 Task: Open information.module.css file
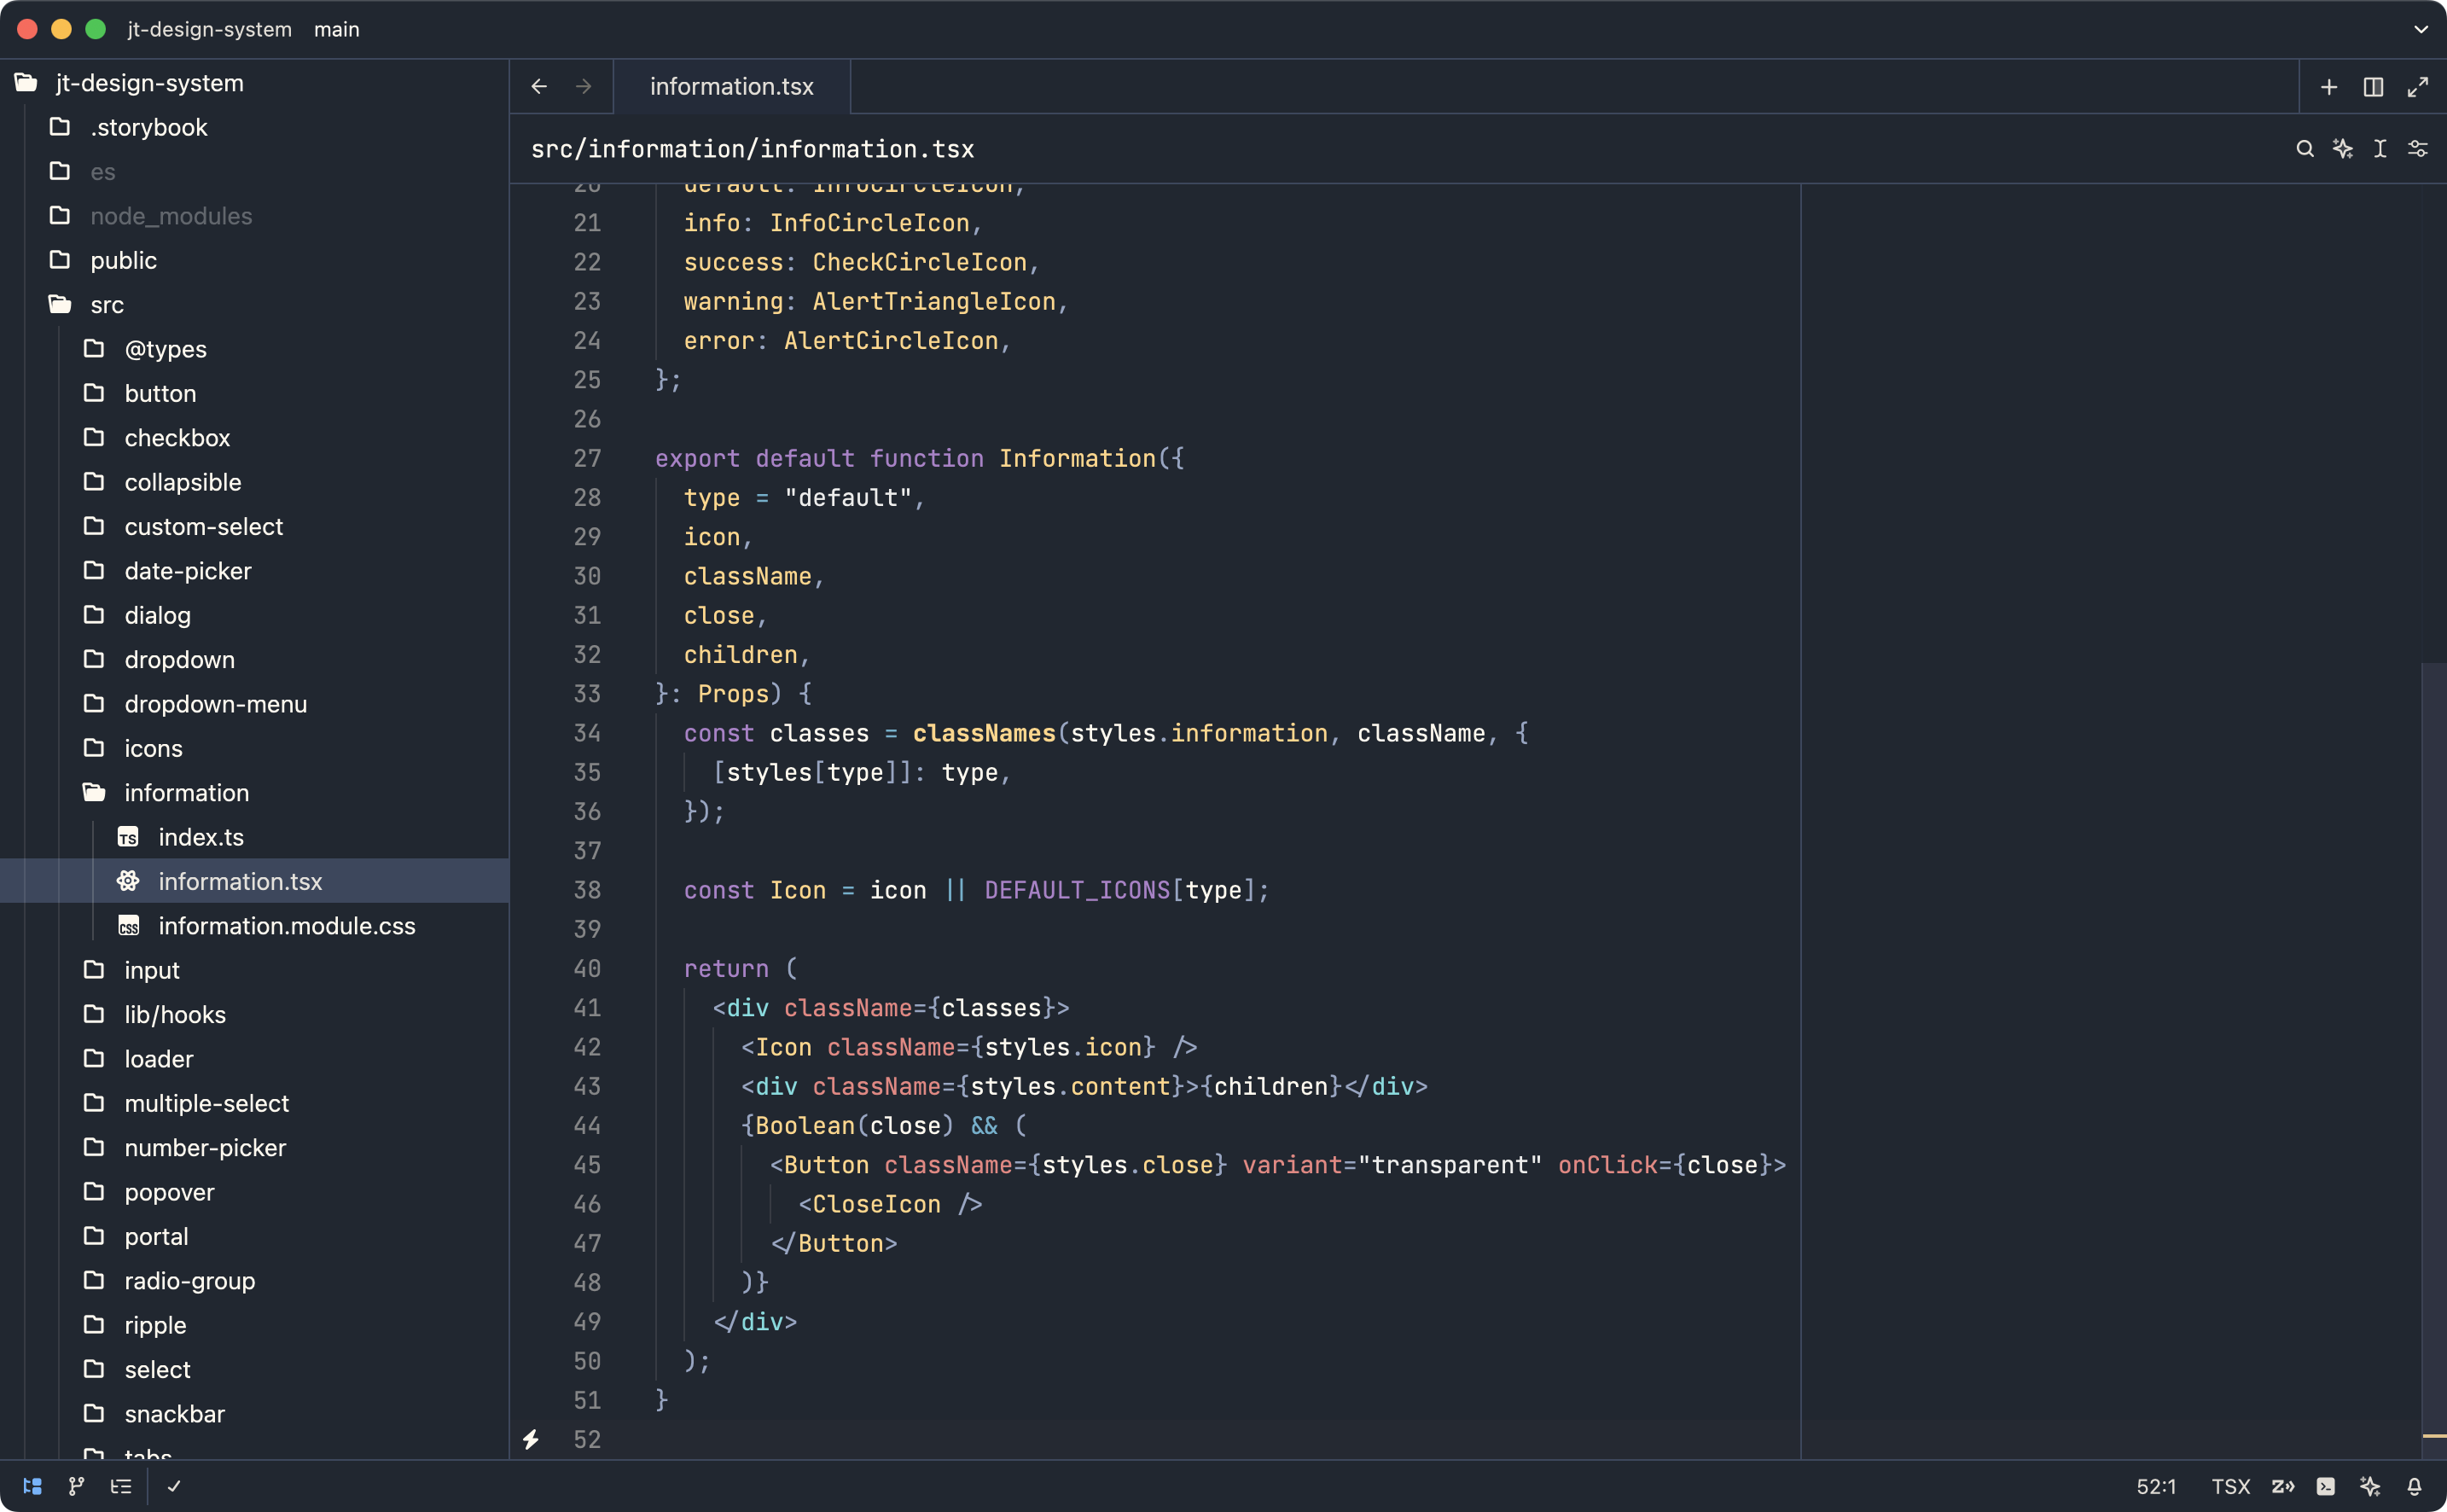(x=255, y=926)
